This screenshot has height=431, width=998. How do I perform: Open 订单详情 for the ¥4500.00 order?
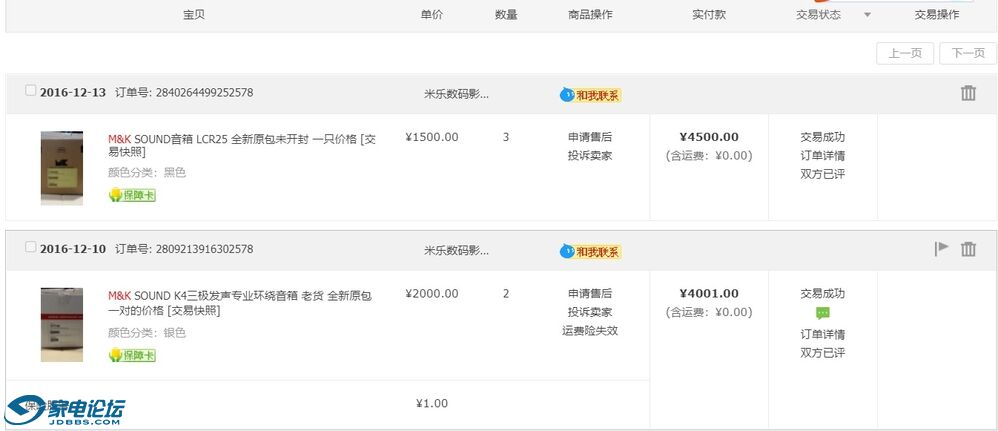click(822, 155)
